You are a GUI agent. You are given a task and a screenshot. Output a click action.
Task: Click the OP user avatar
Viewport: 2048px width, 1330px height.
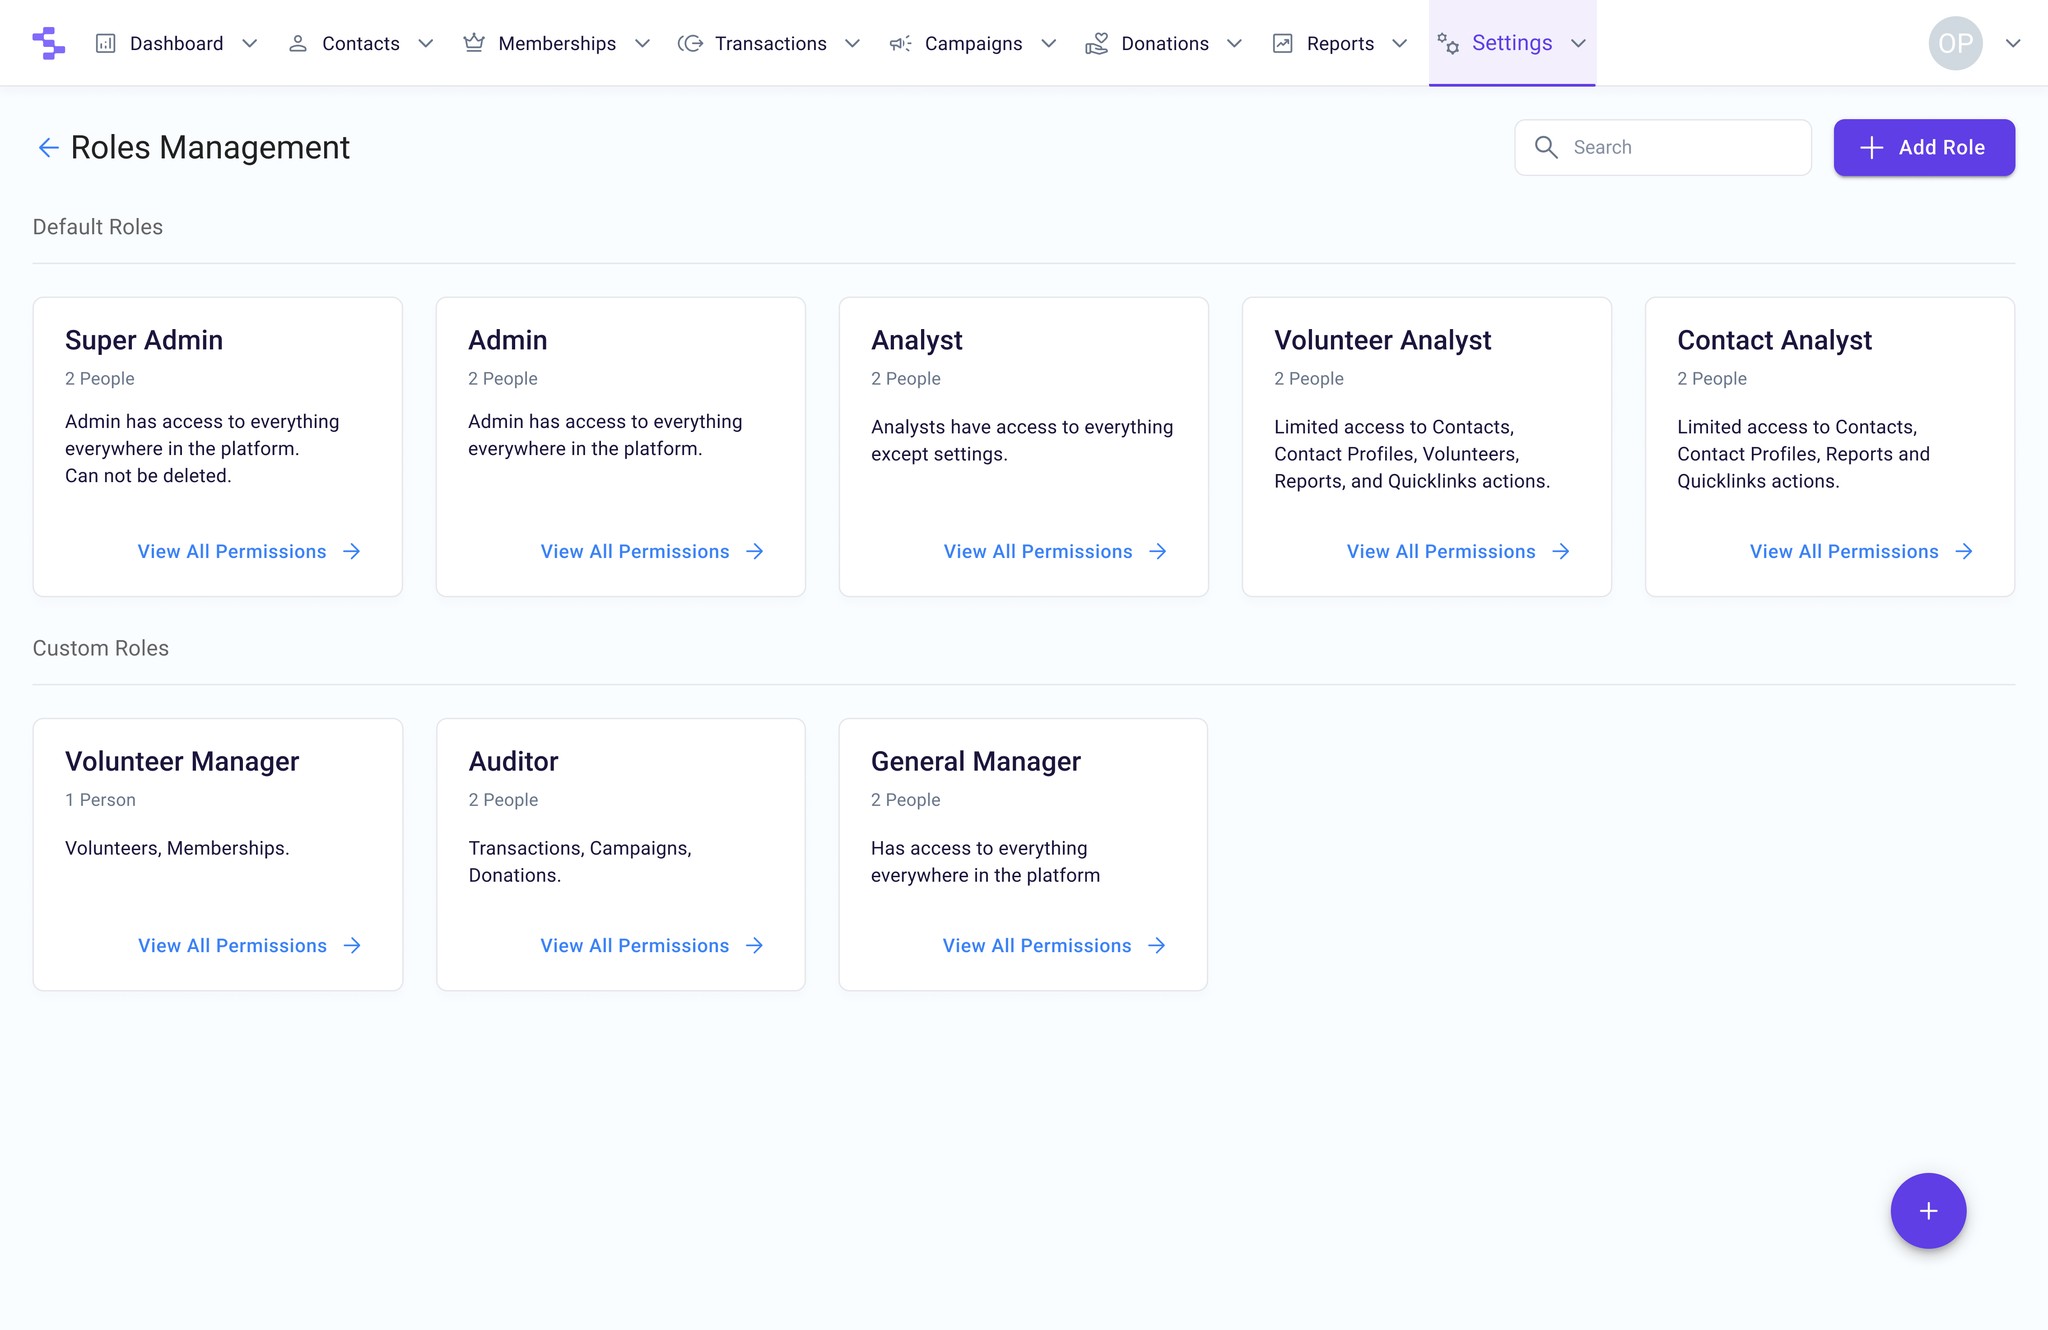[x=1955, y=43]
